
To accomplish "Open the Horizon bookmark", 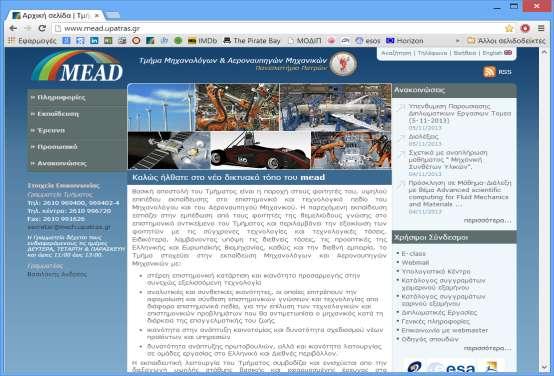I will [x=405, y=41].
